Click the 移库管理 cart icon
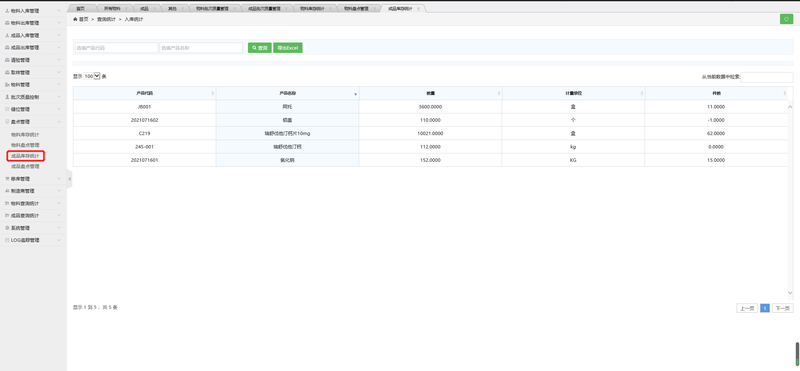Image resolution: width=800 pixels, height=371 pixels. [x=7, y=179]
